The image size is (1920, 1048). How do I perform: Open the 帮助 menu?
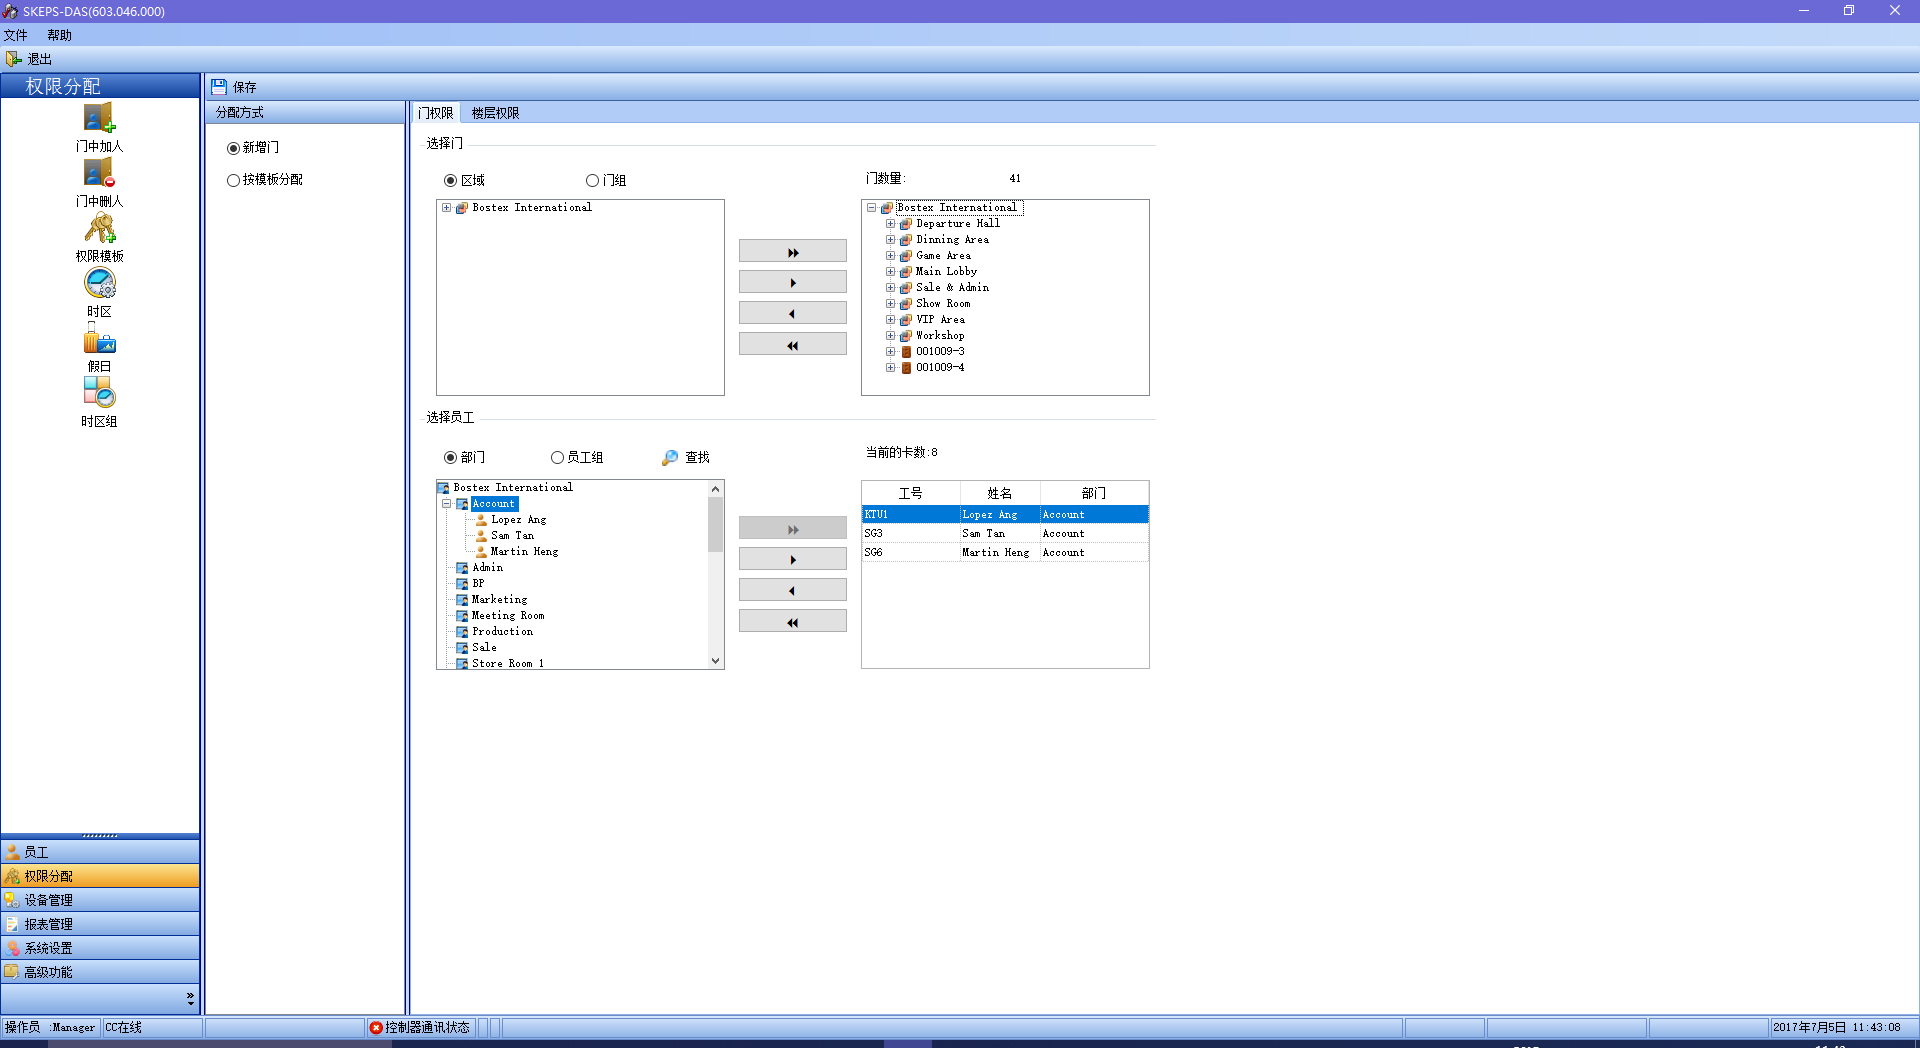click(59, 35)
